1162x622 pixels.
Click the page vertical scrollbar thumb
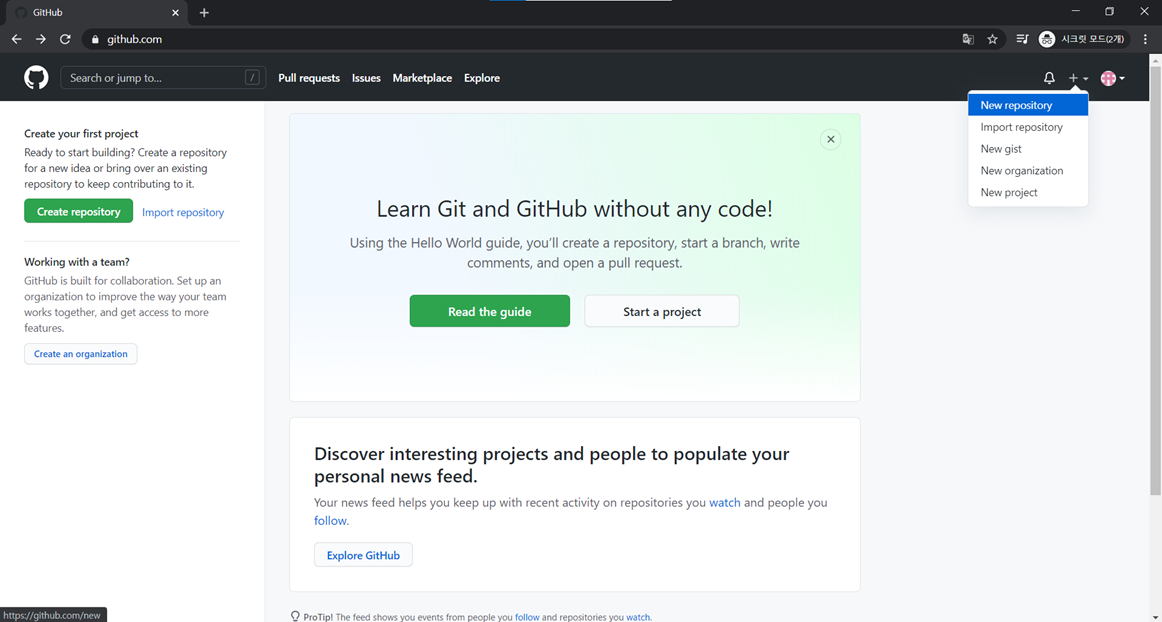(1155, 282)
